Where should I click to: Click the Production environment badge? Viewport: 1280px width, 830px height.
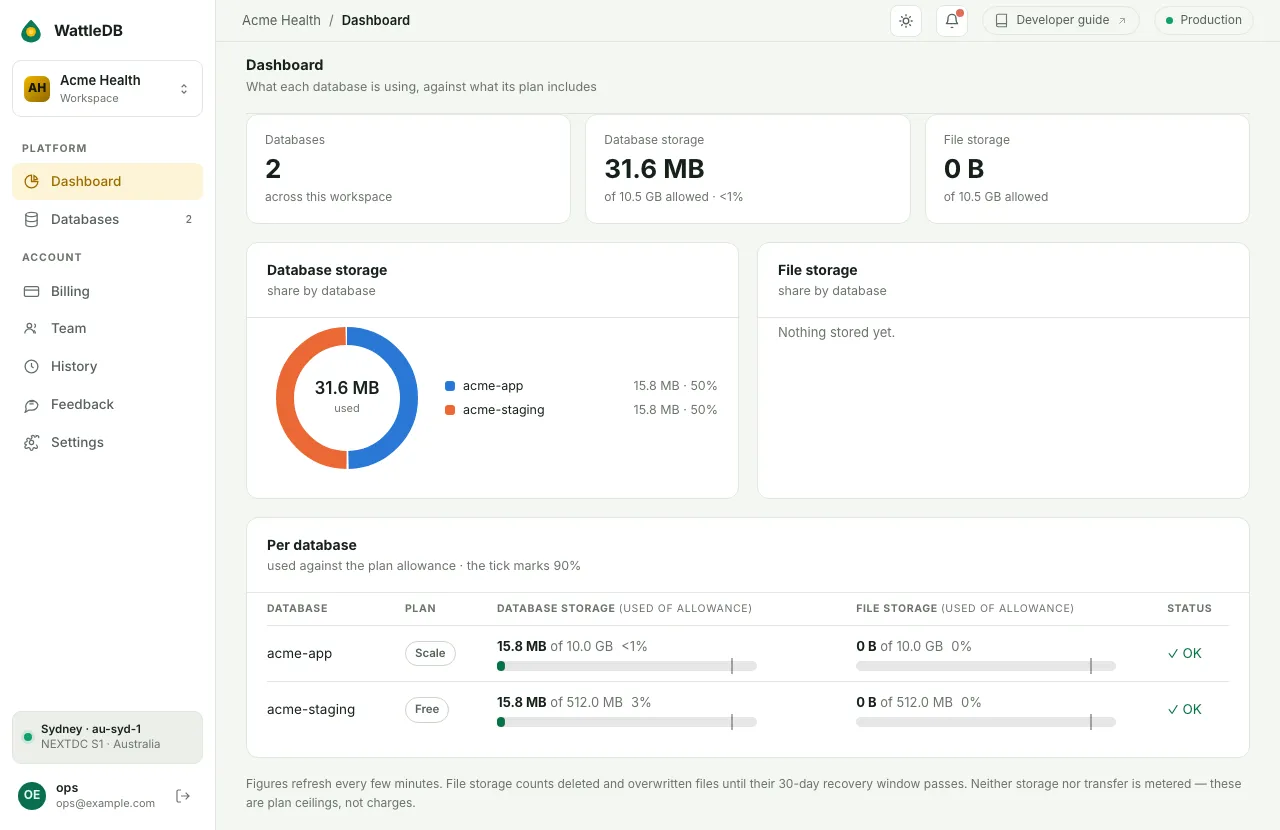(1204, 20)
